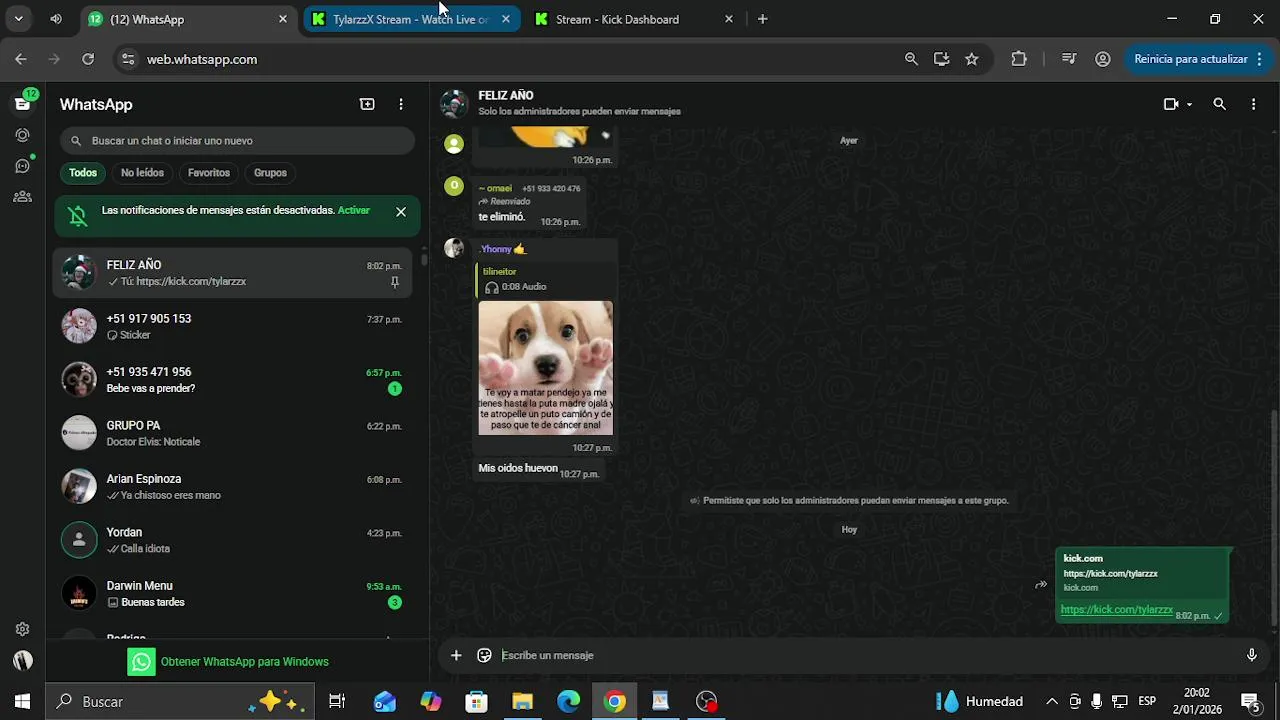The width and height of the screenshot is (1280, 720).
Task: Start a new chat with plus icon
Action: pyautogui.click(x=367, y=104)
